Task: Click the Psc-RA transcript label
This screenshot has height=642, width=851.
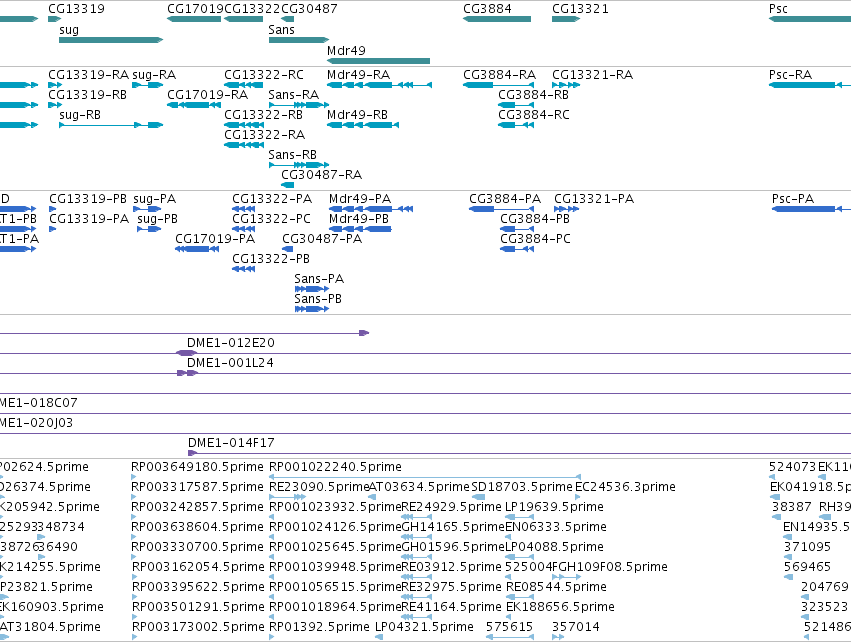Action: [x=790, y=74]
